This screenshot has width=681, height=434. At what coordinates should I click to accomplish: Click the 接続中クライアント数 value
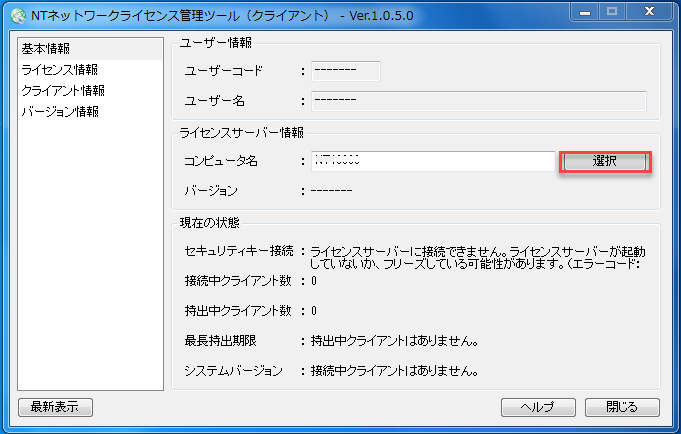(x=313, y=281)
